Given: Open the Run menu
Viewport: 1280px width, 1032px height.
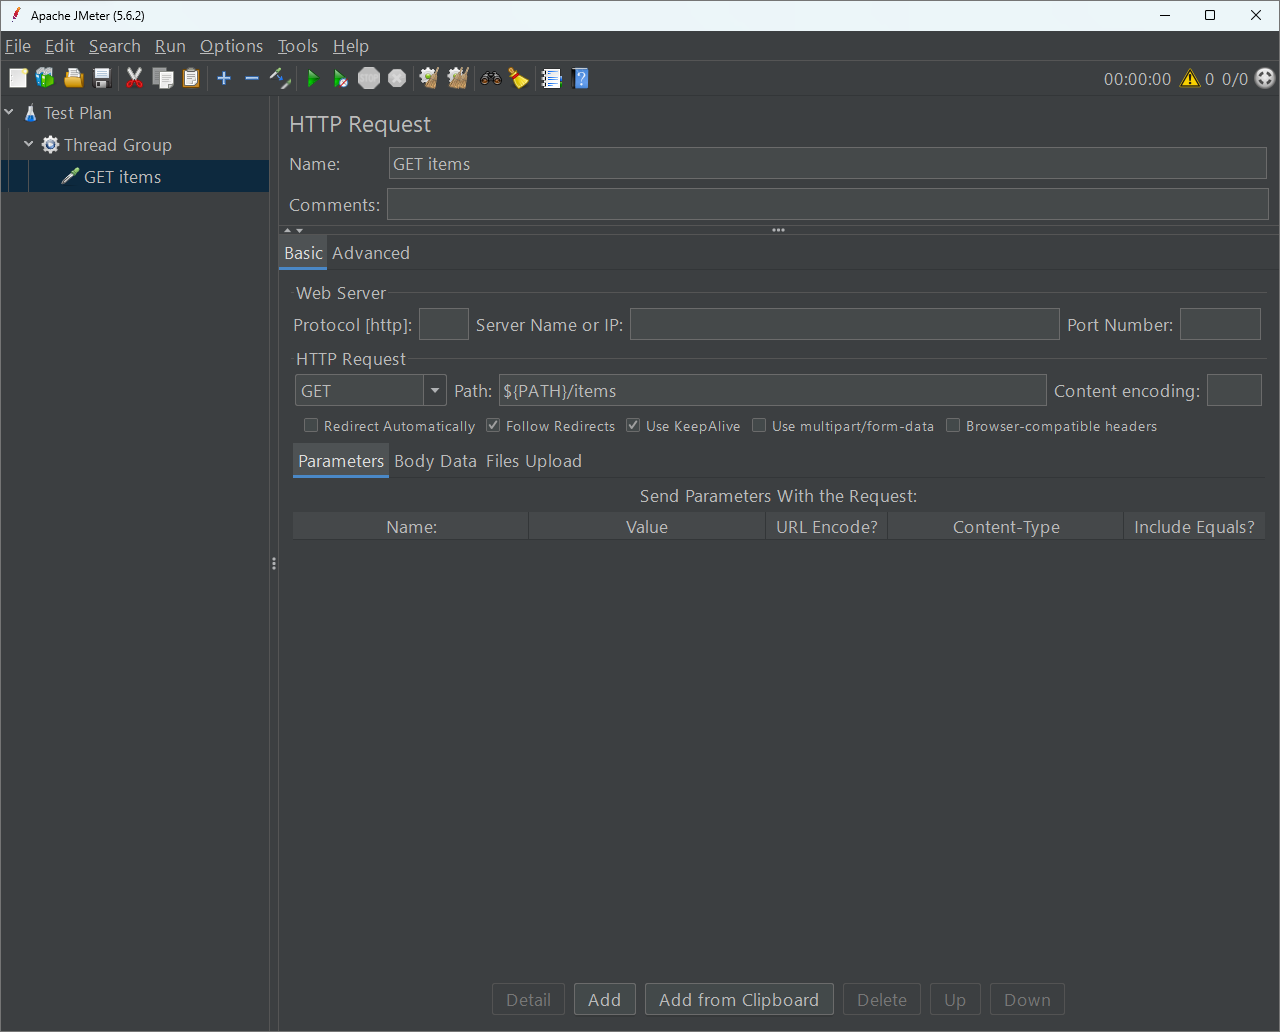Looking at the screenshot, I should (x=170, y=46).
